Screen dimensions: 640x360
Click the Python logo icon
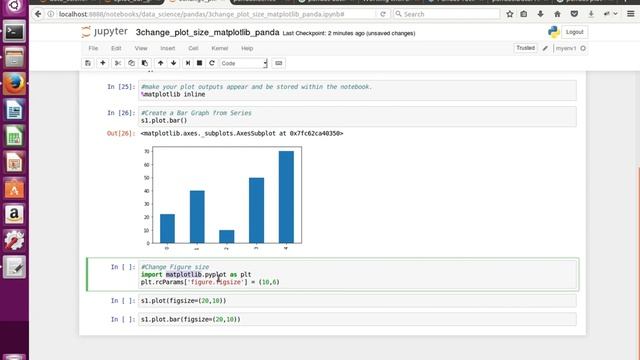pos(553,32)
